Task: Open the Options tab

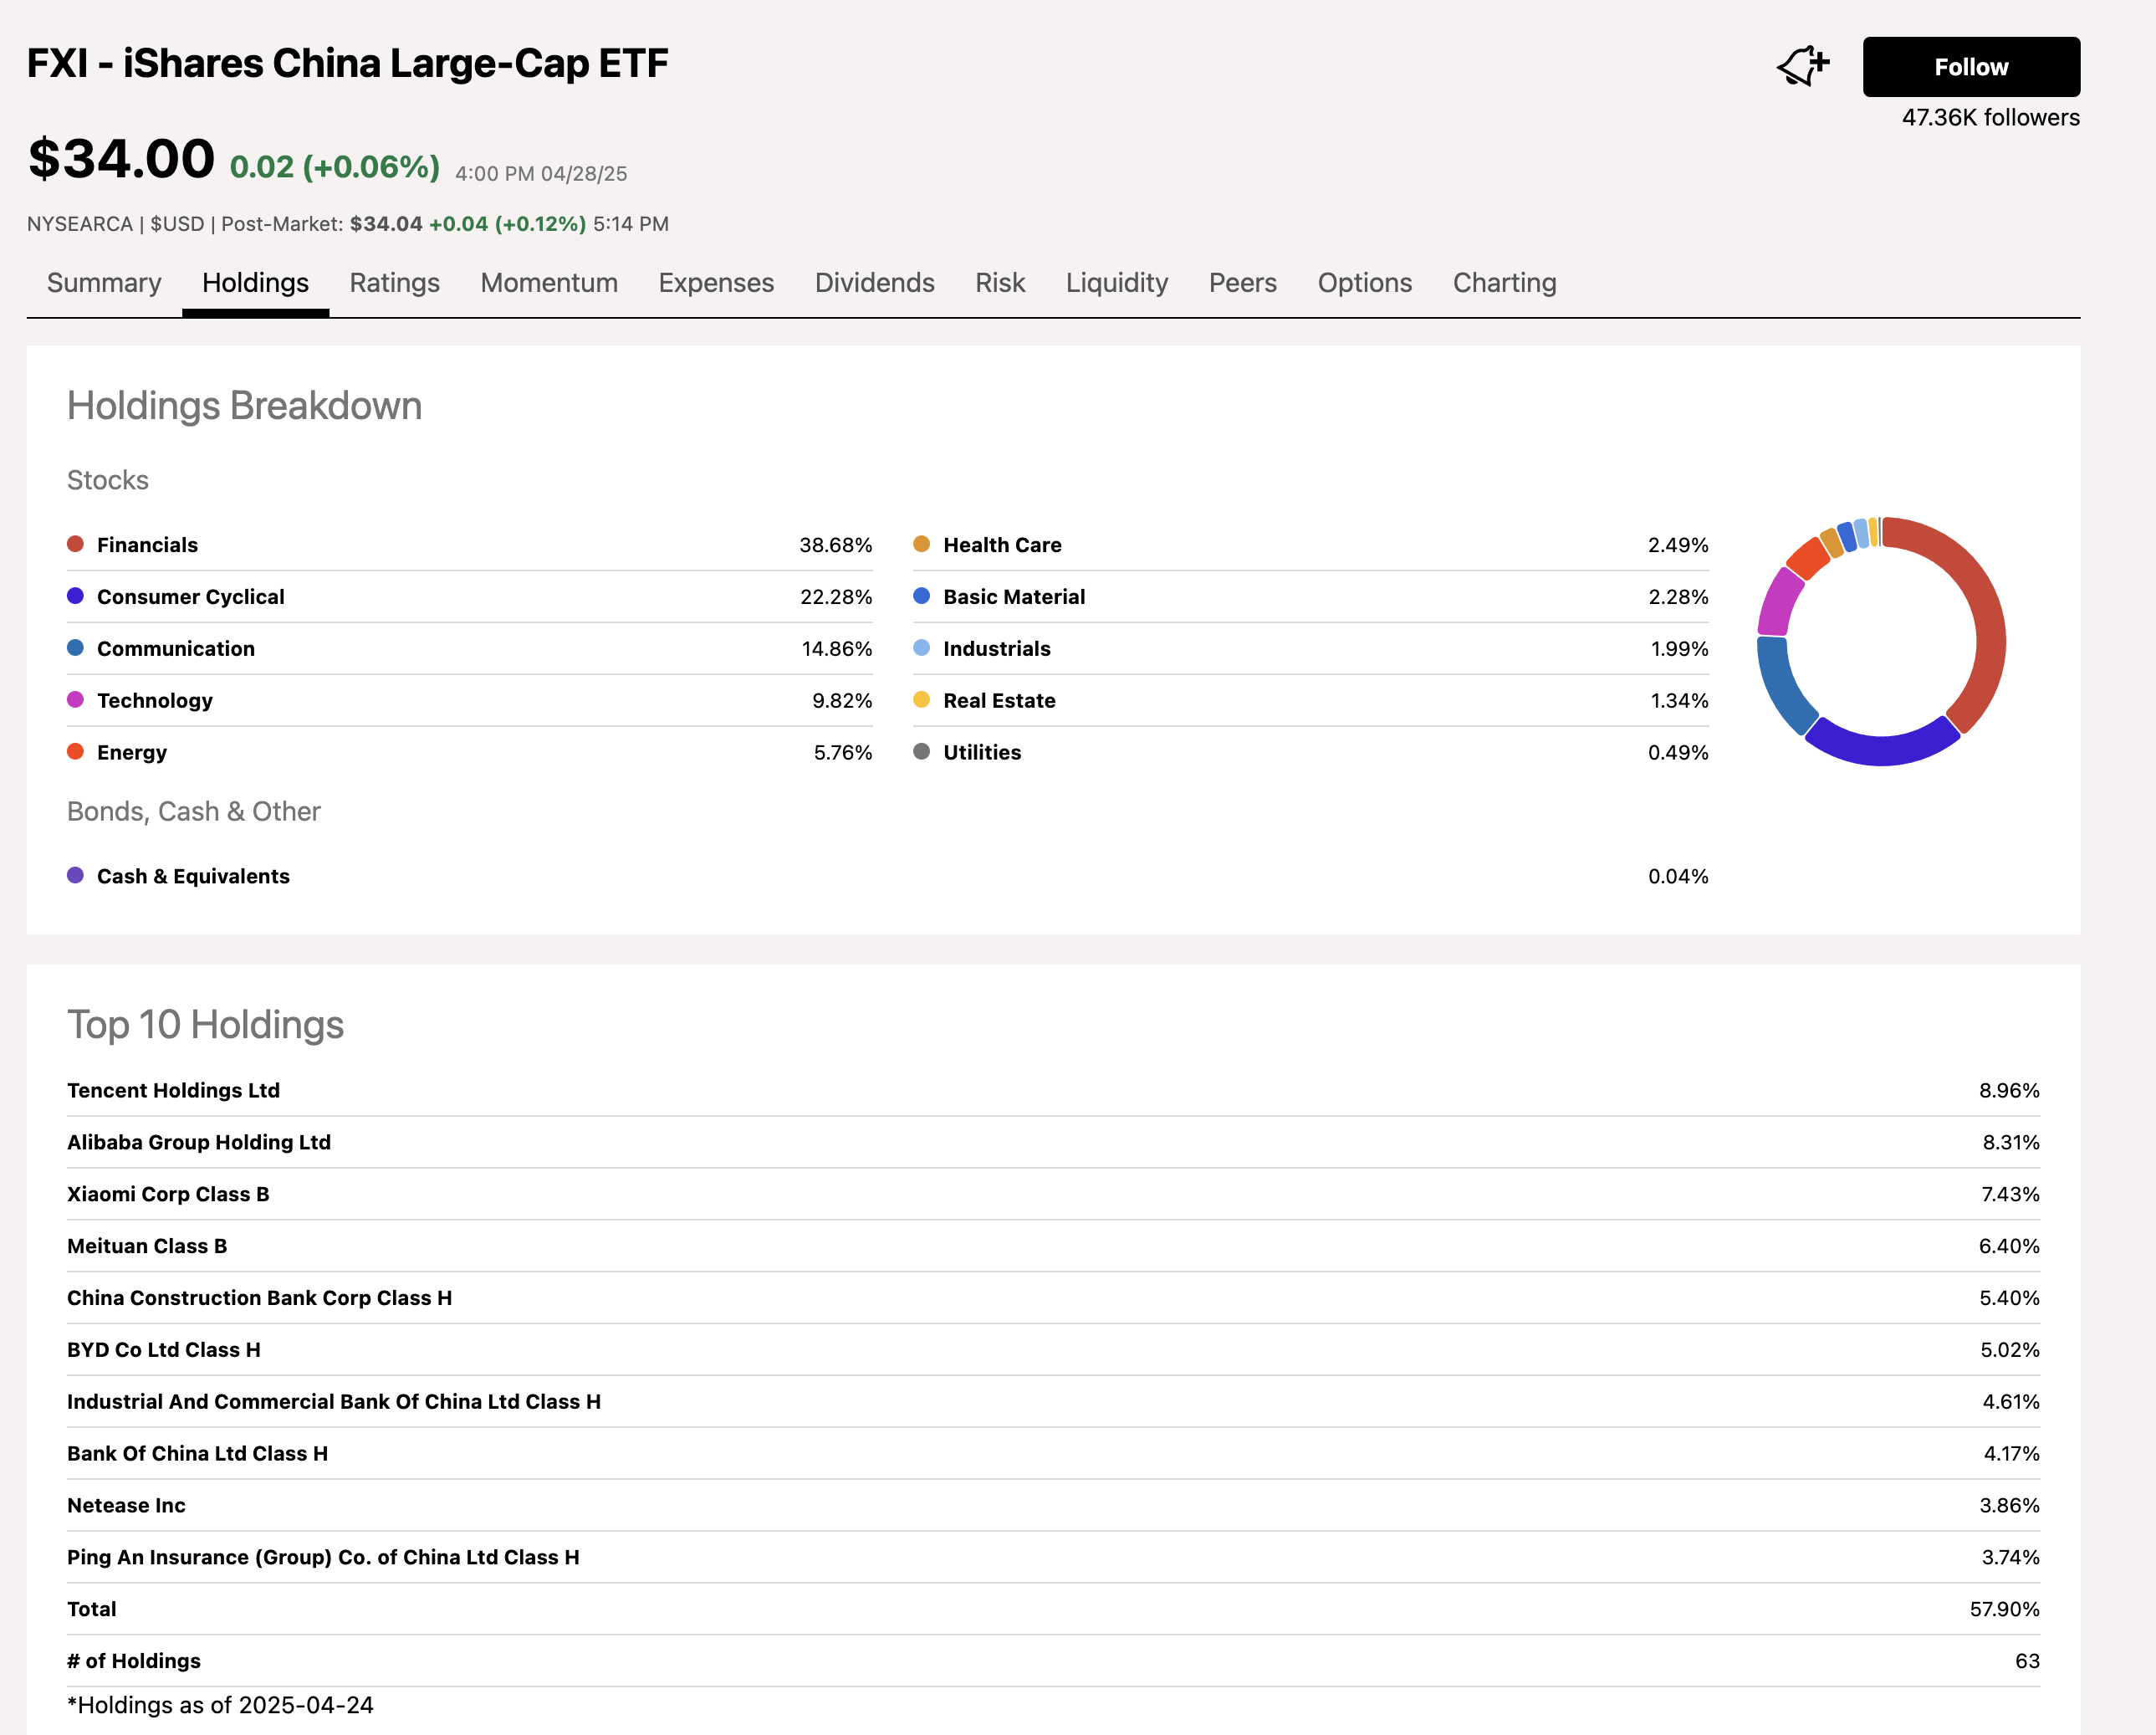Action: (1365, 283)
